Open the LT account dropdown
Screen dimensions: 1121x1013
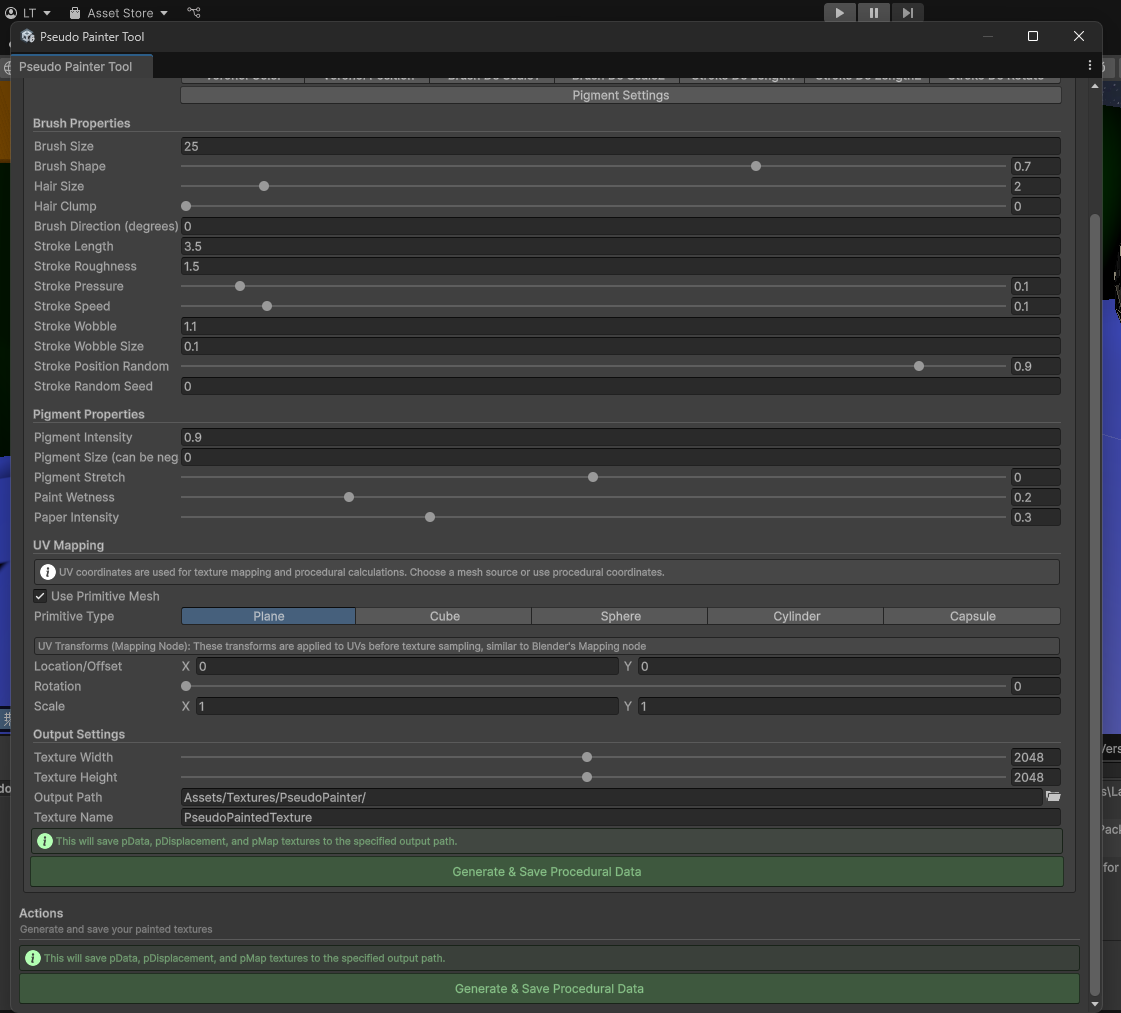pyautogui.click(x=28, y=13)
